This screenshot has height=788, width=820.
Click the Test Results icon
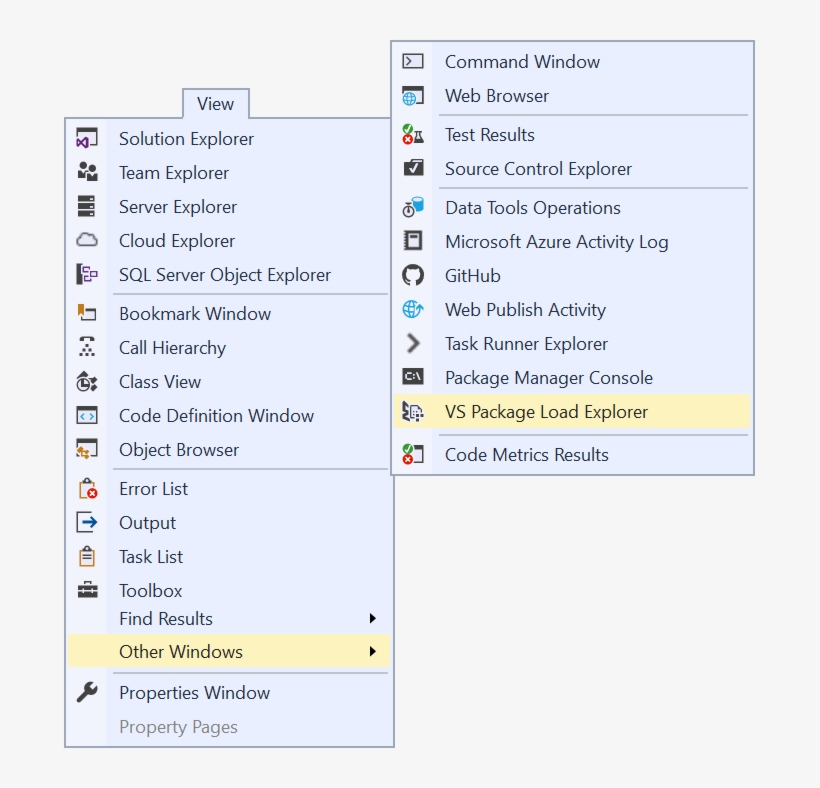point(414,134)
